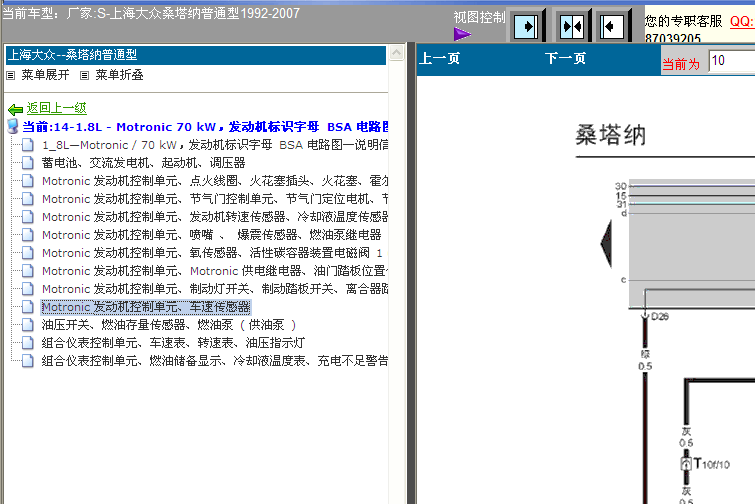Click document icon beside 车速传感器 entry
Image resolution: width=755 pixels, height=504 pixels.
pyautogui.click(x=28, y=307)
